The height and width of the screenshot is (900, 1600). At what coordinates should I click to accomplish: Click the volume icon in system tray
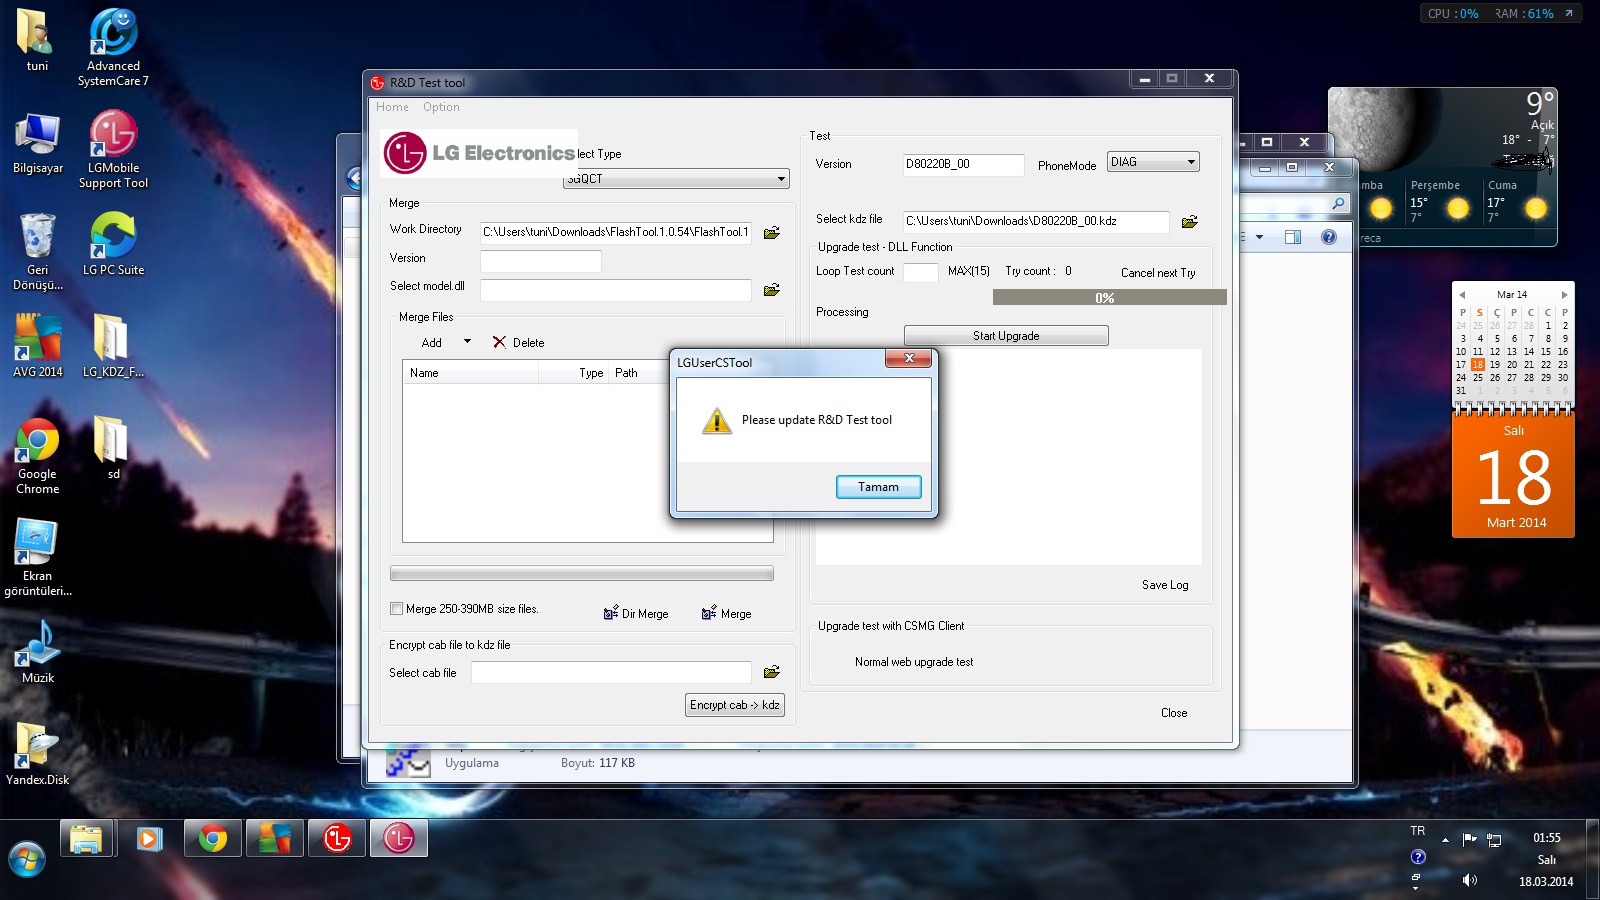point(1469,880)
